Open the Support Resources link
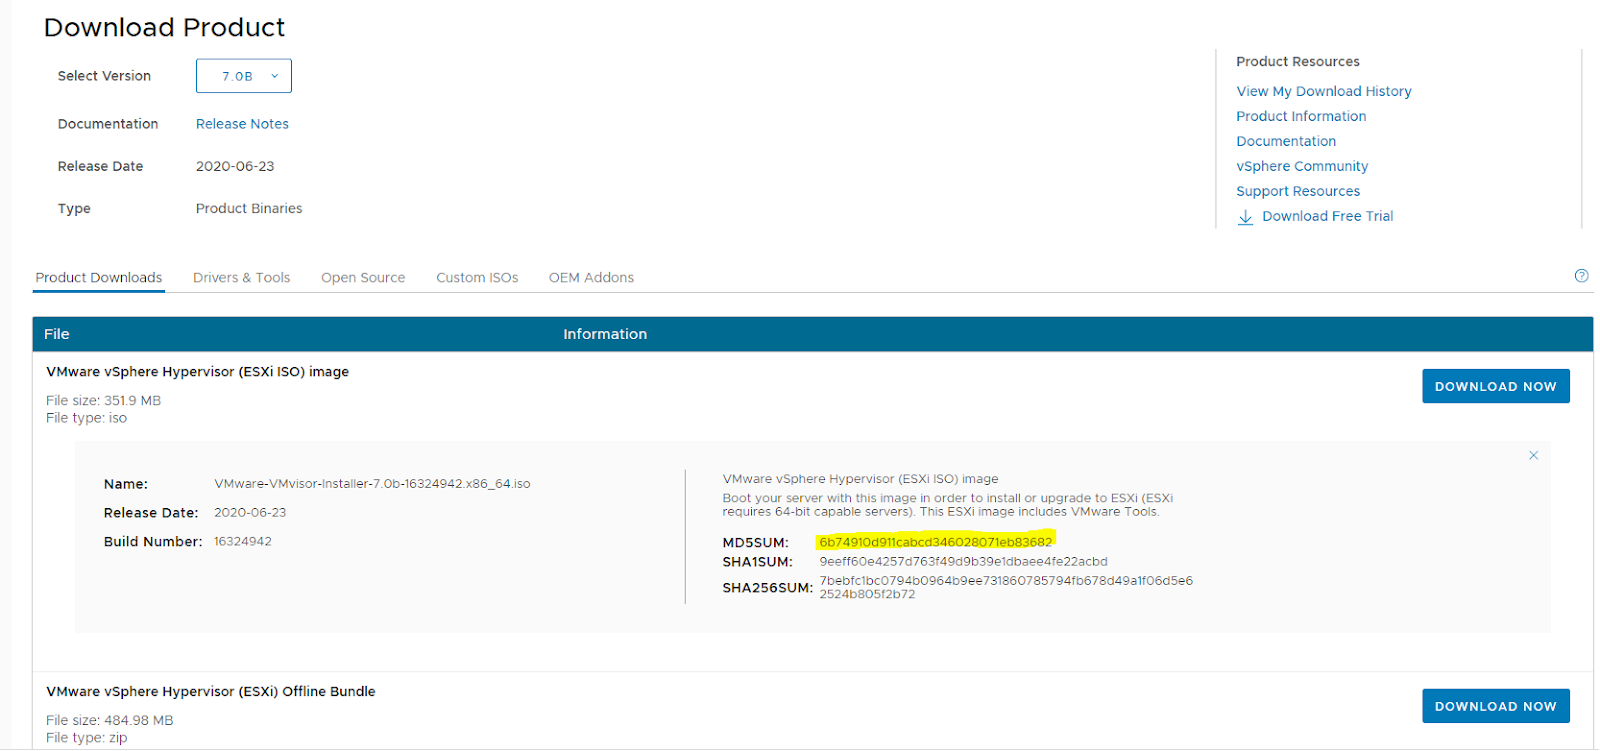1600x751 pixels. pos(1298,191)
